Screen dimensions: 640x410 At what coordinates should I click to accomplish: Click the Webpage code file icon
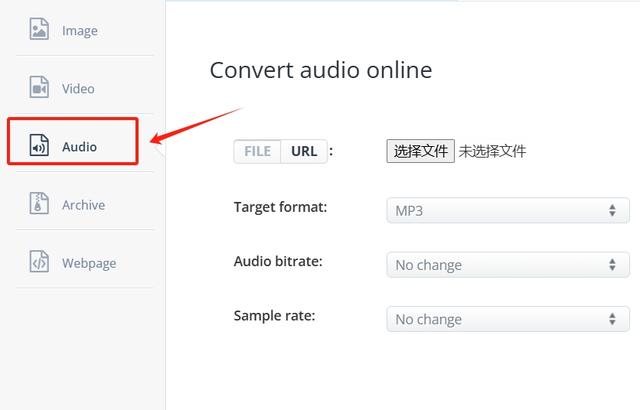tap(39, 261)
